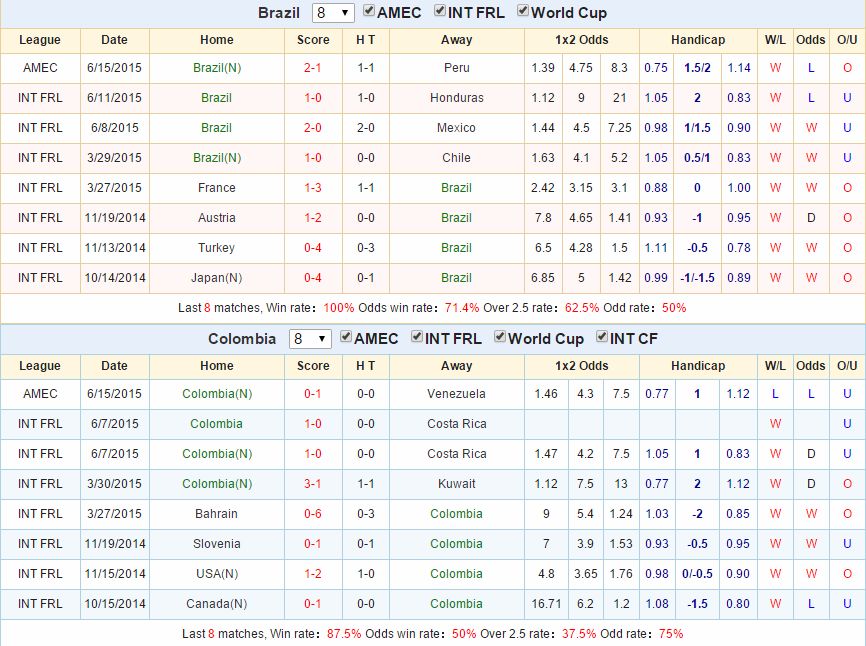Click Colombia over 2.5 rate 37.5%
866x646 pixels.
pos(579,633)
